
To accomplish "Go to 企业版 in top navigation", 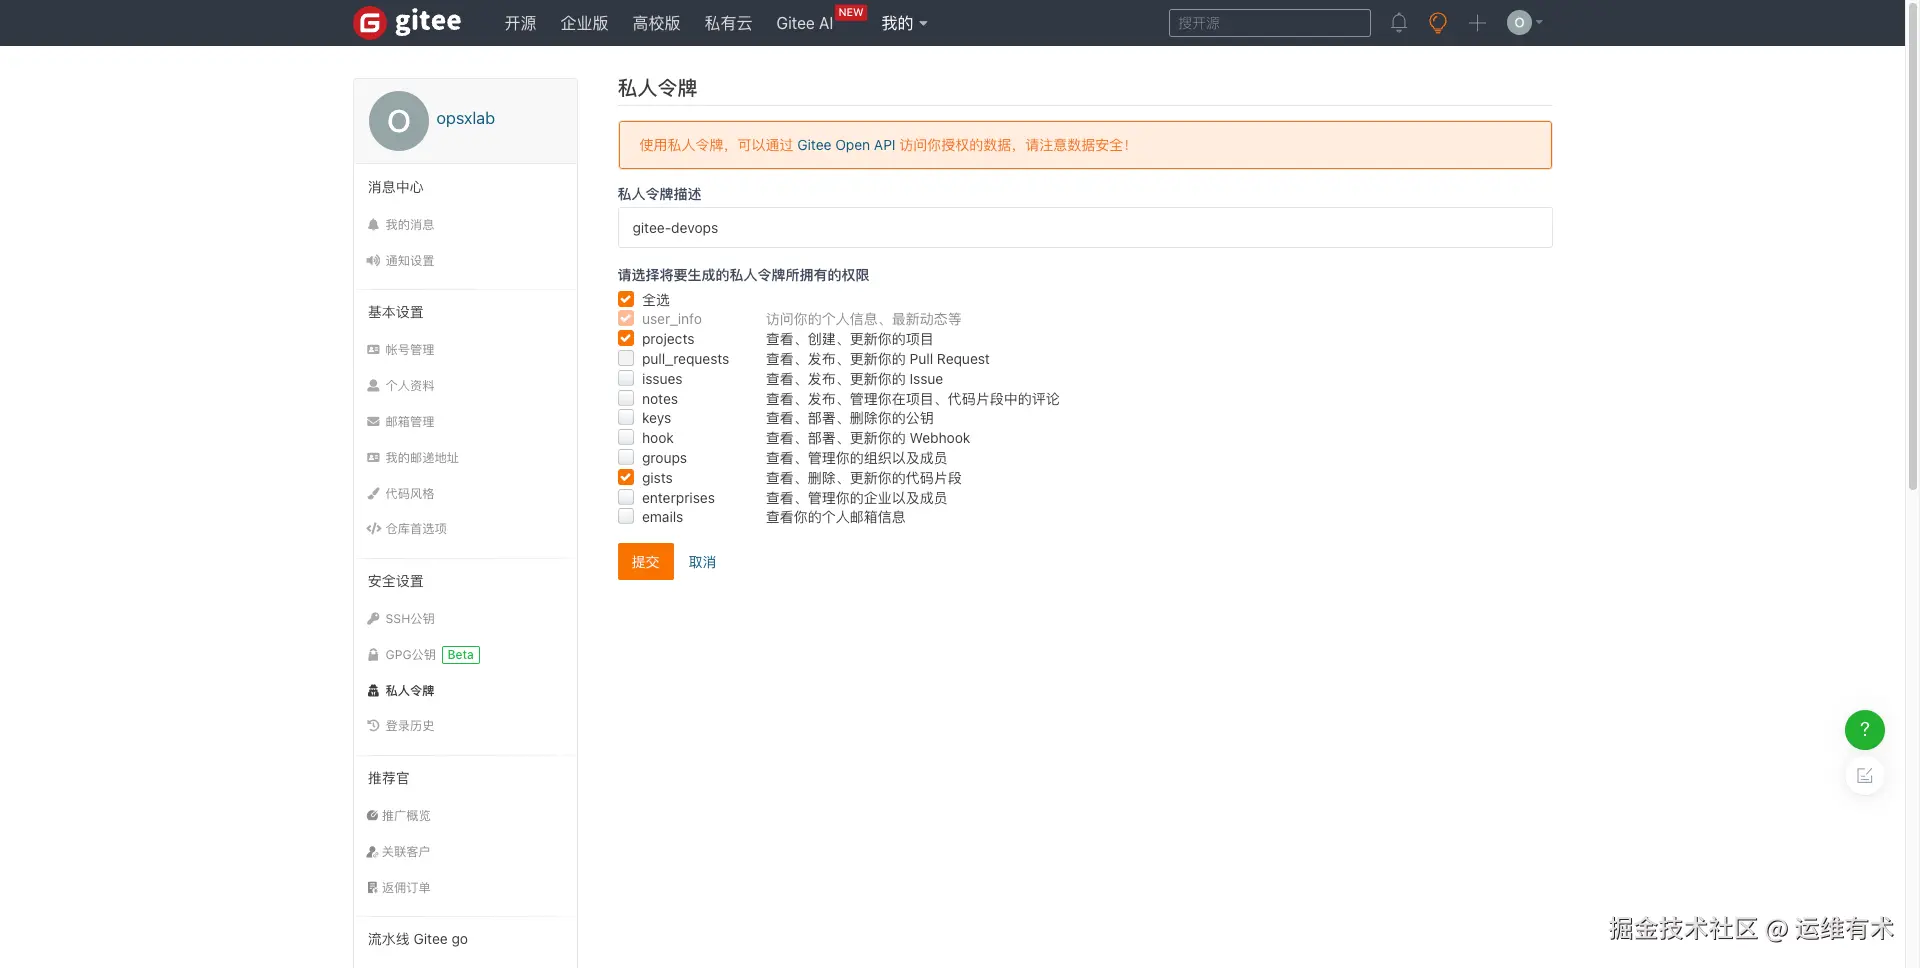I will [584, 23].
